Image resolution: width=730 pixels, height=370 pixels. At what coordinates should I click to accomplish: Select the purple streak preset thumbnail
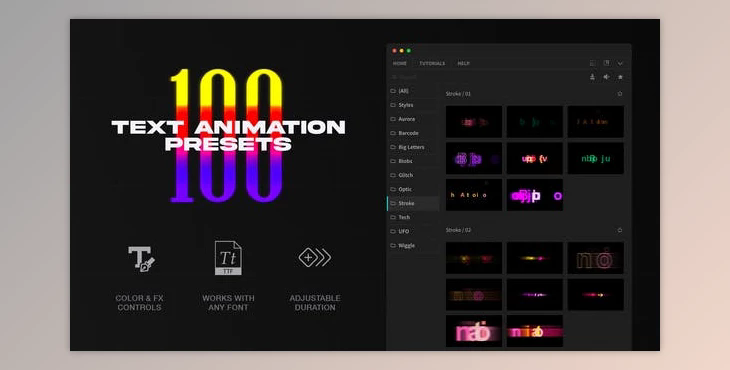coord(534,295)
